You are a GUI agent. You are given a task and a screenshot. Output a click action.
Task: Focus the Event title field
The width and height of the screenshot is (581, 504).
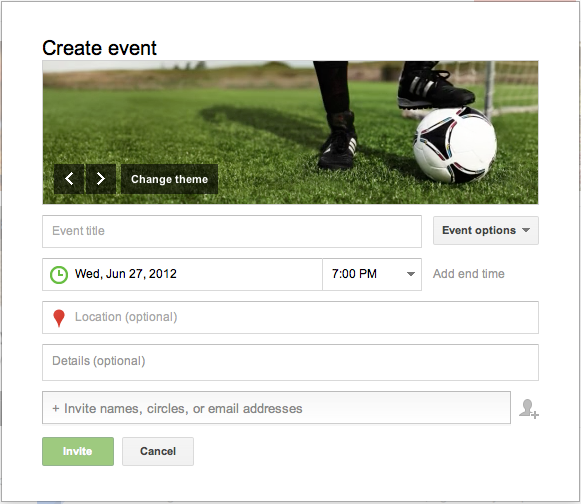(x=232, y=231)
